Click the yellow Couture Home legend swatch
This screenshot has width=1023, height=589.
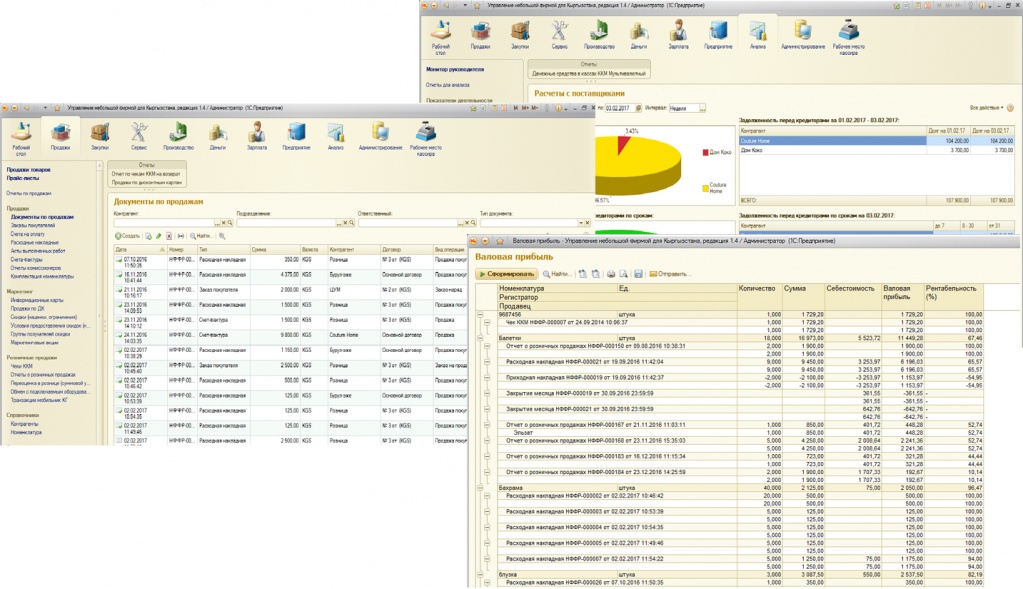coord(705,189)
